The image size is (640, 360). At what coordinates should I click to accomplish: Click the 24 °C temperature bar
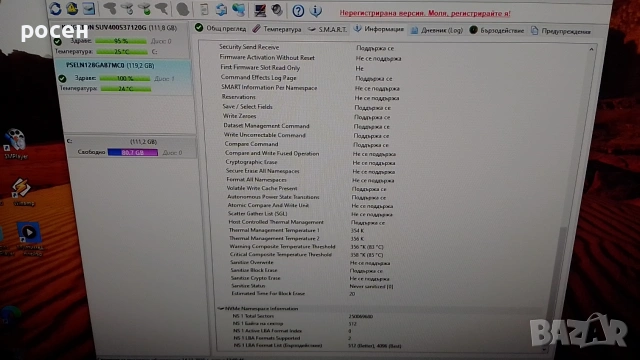[126, 89]
